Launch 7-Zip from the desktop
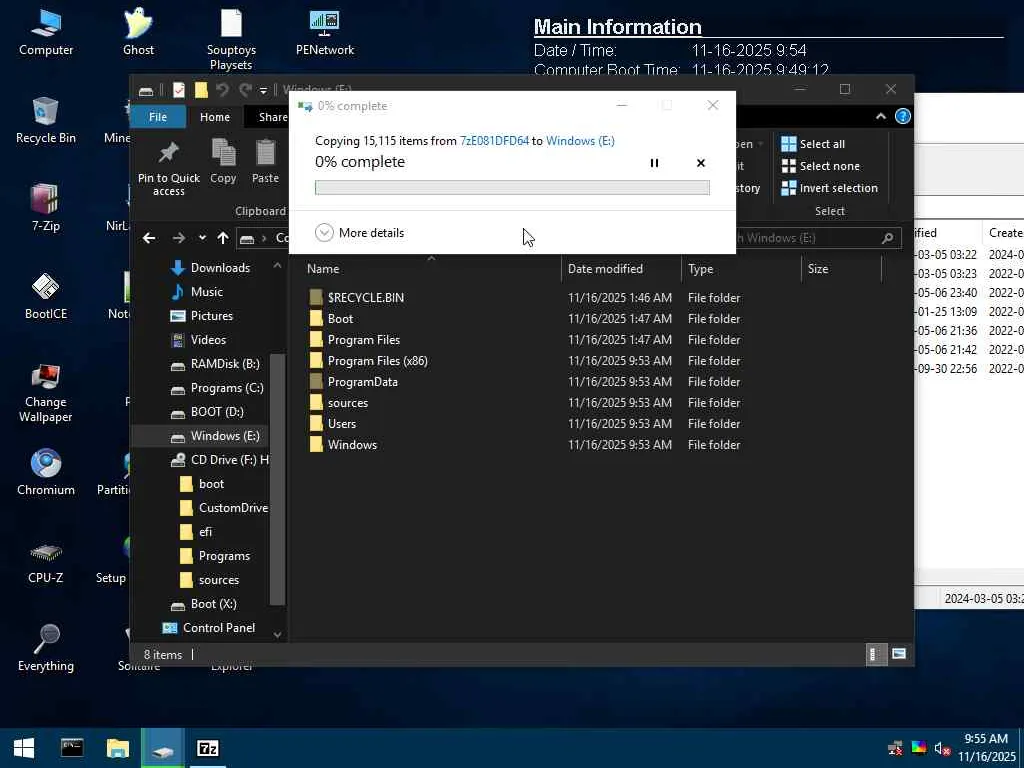 46,209
